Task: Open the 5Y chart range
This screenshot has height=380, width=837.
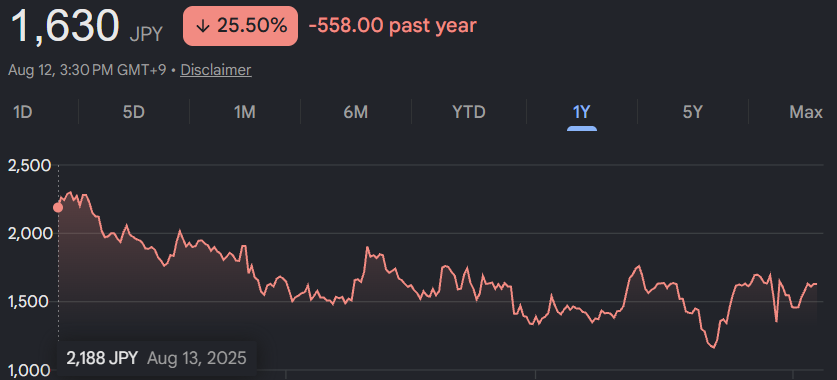Action: tap(692, 113)
